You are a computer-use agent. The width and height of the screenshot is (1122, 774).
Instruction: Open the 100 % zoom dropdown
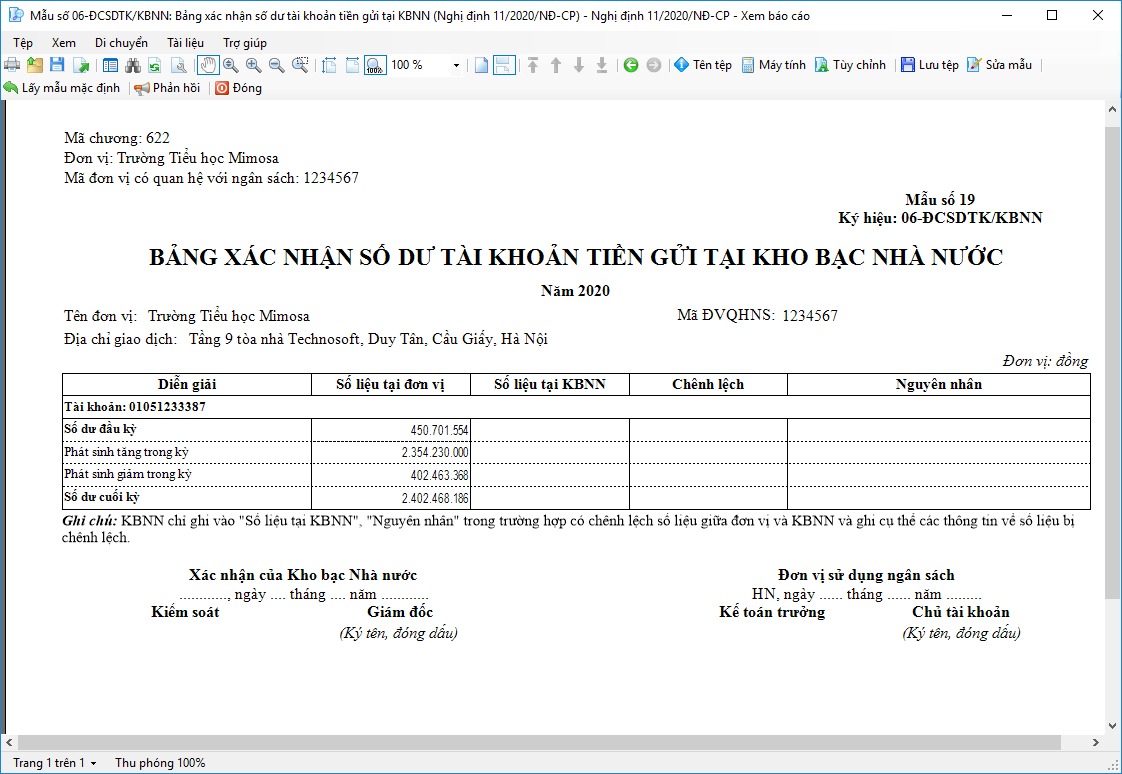pos(456,65)
